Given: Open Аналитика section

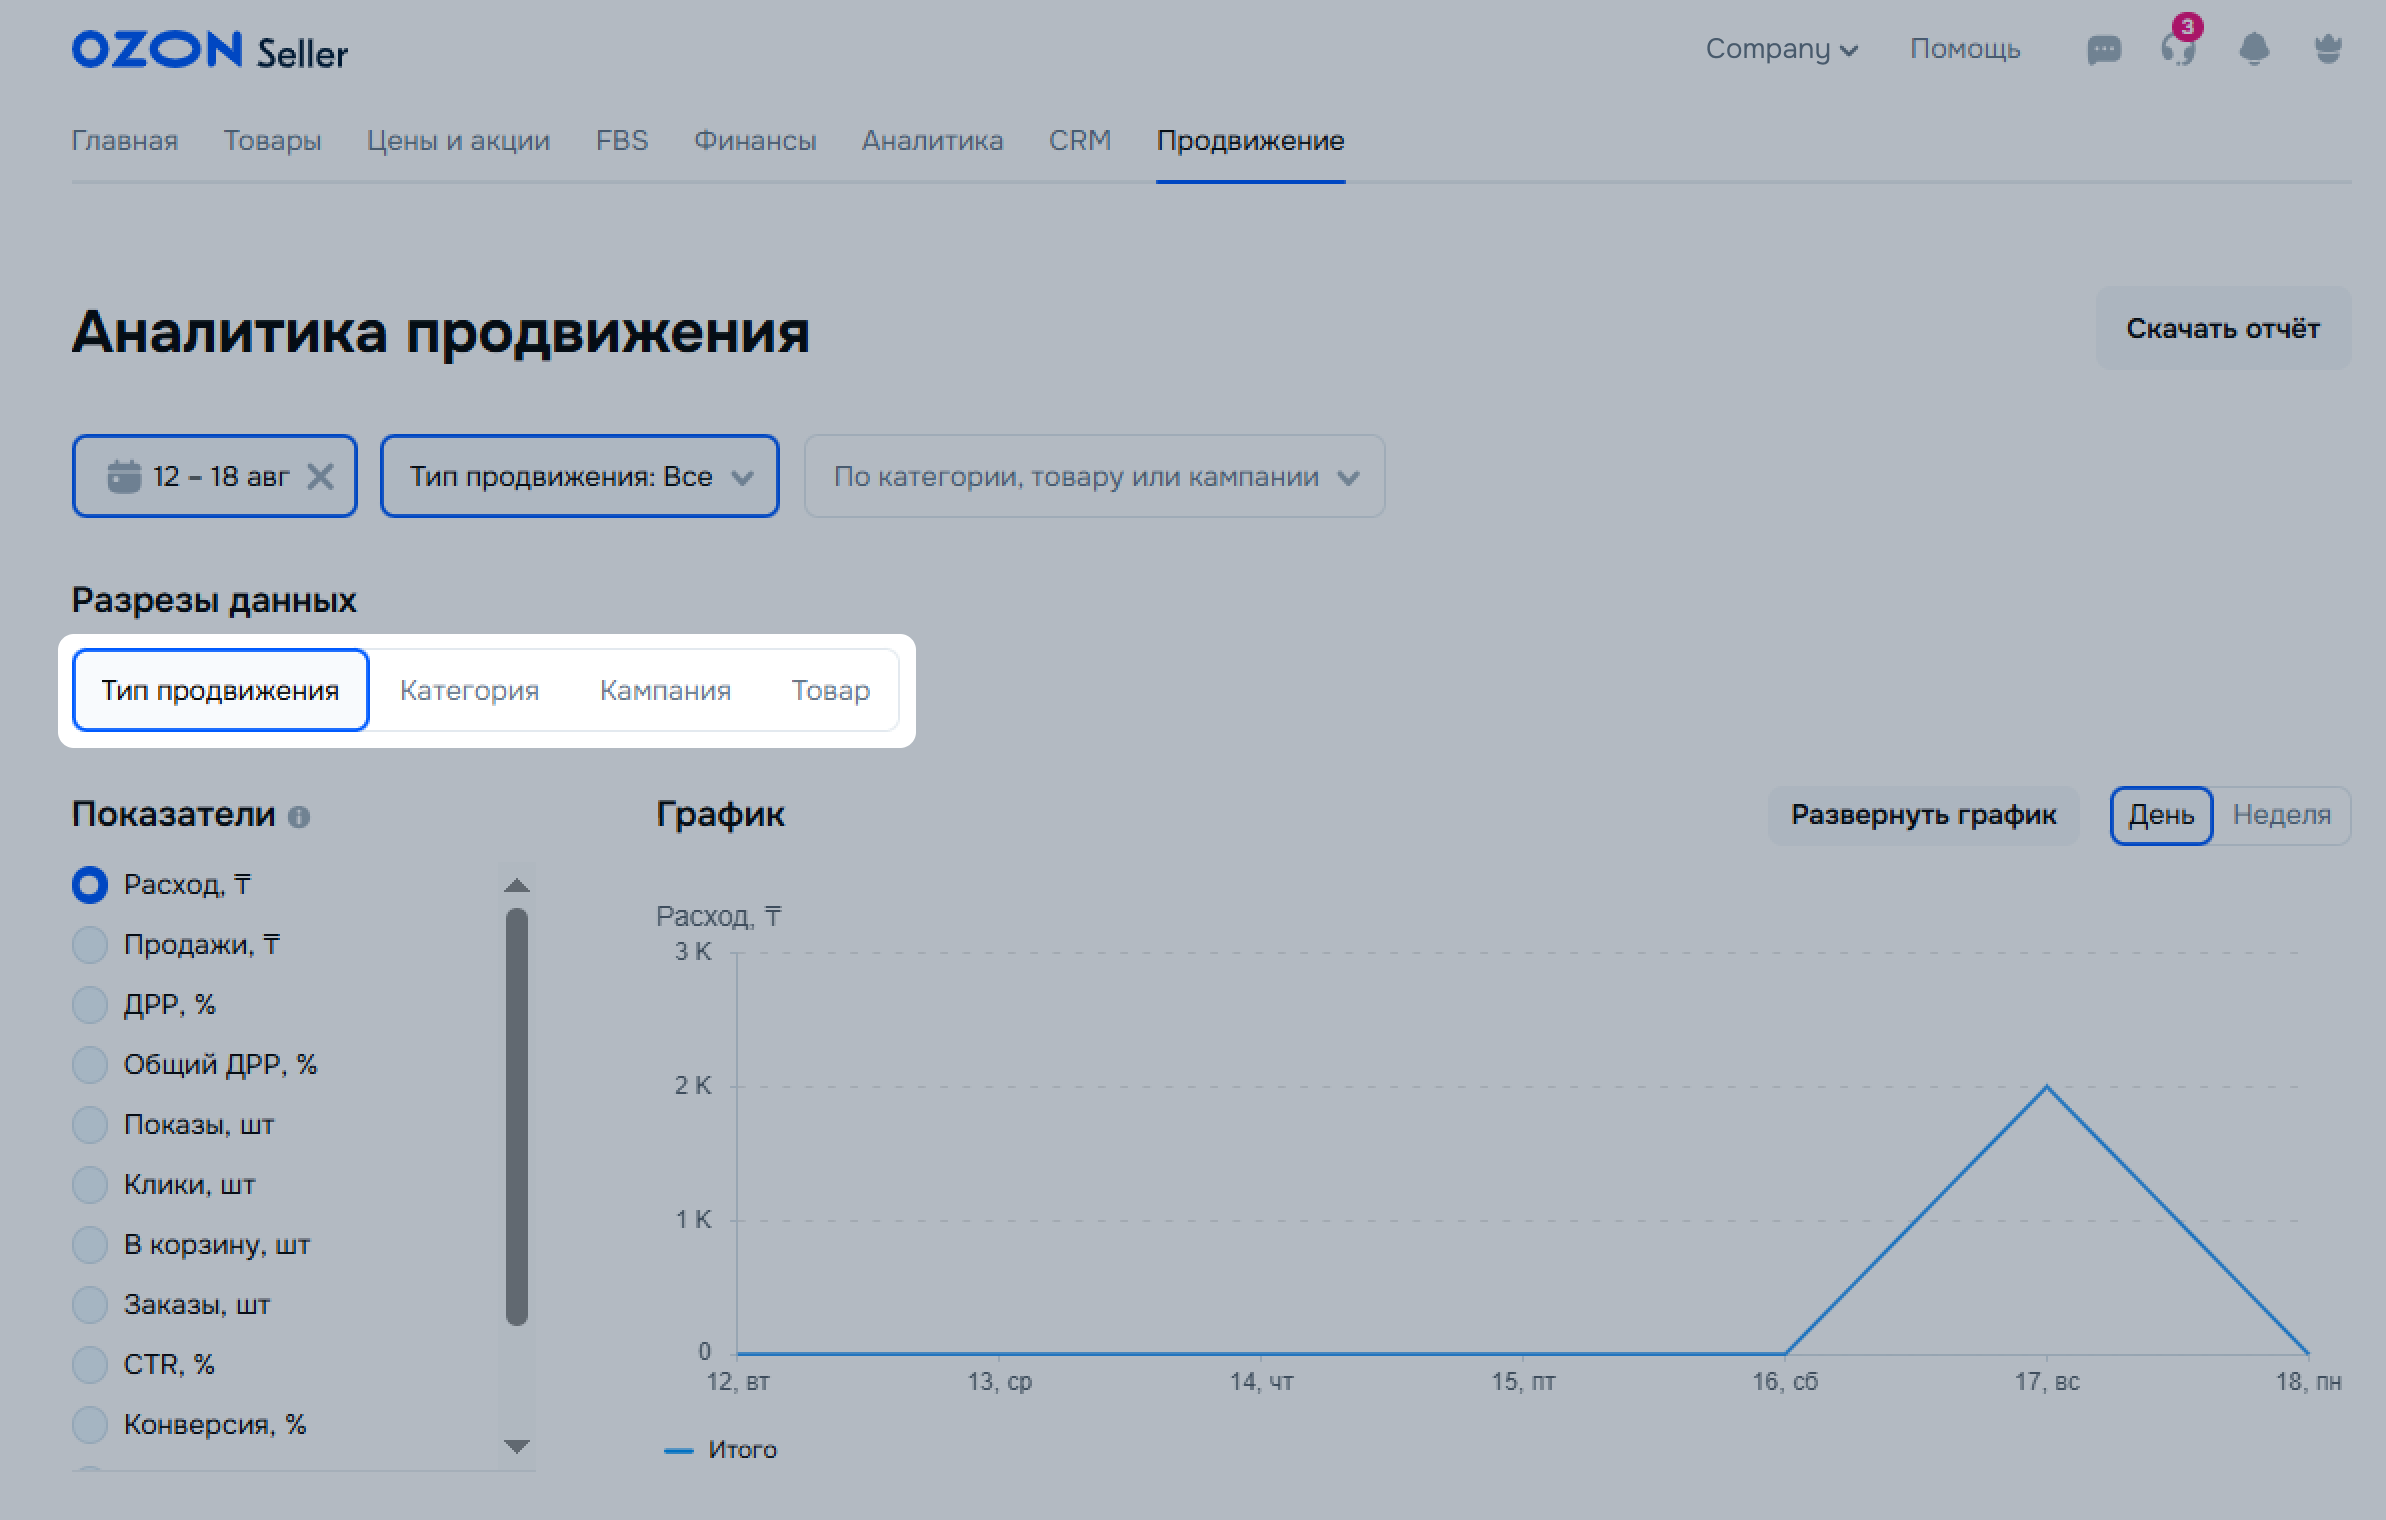Looking at the screenshot, I should pyautogui.click(x=932, y=141).
